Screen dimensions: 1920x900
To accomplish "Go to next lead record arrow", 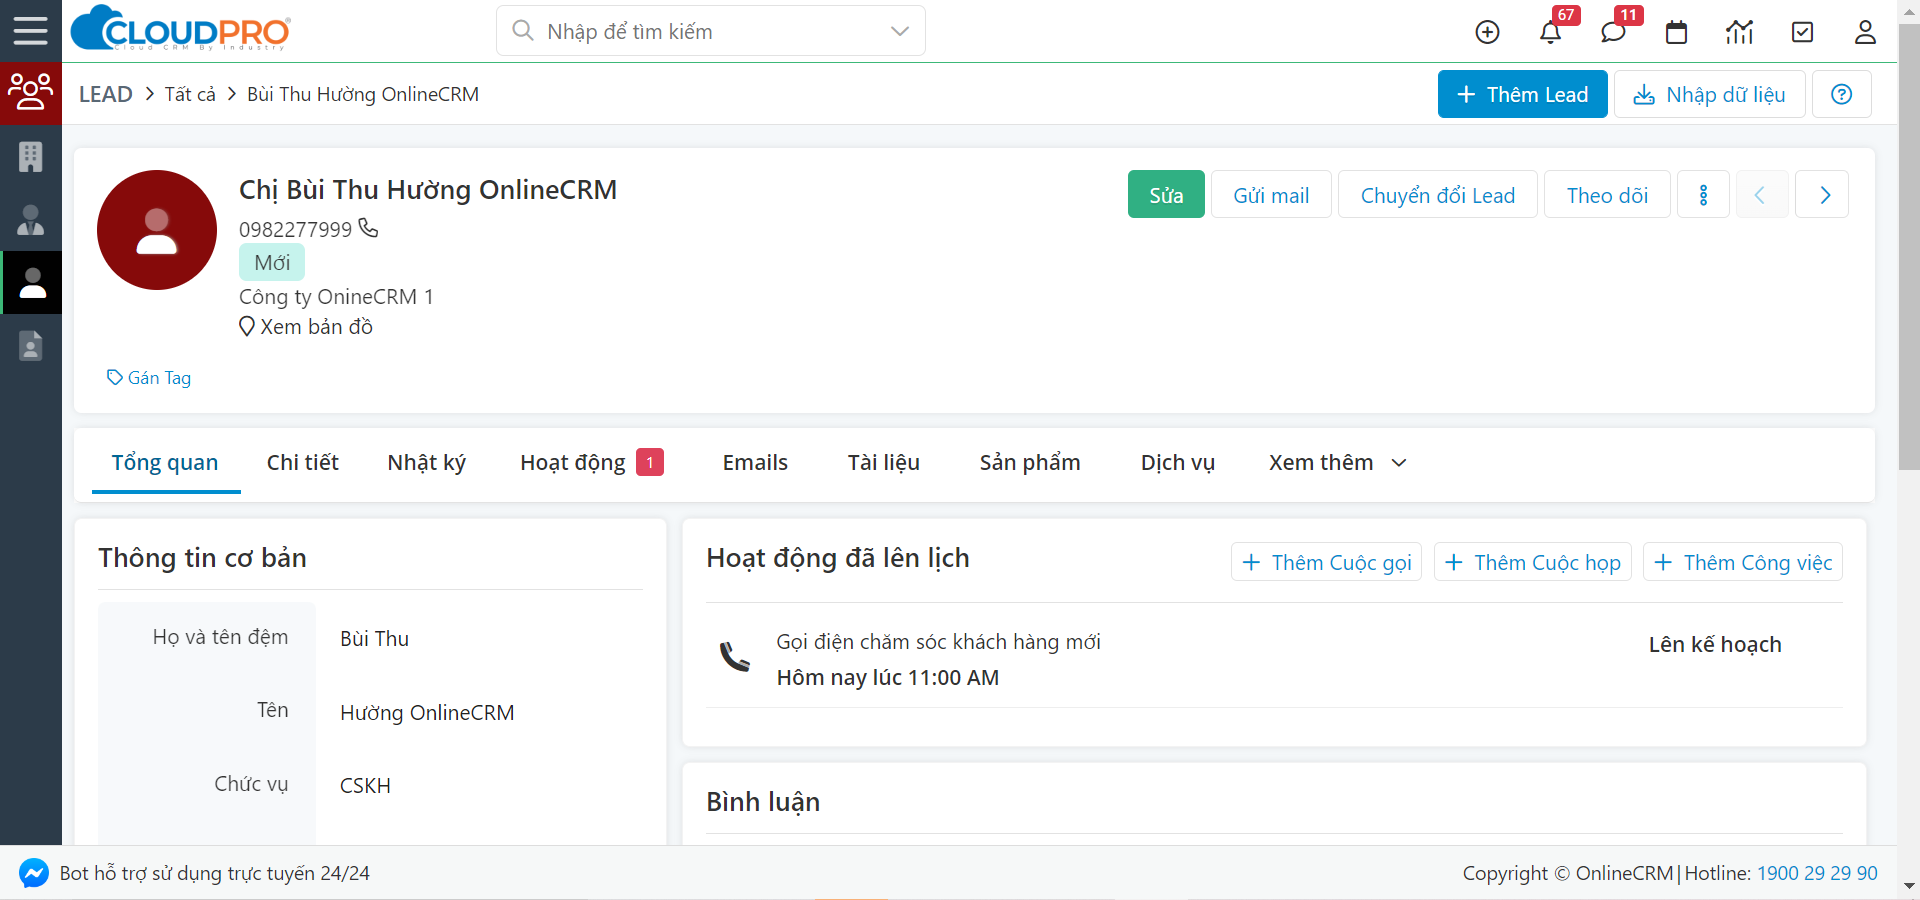I will click(1822, 194).
